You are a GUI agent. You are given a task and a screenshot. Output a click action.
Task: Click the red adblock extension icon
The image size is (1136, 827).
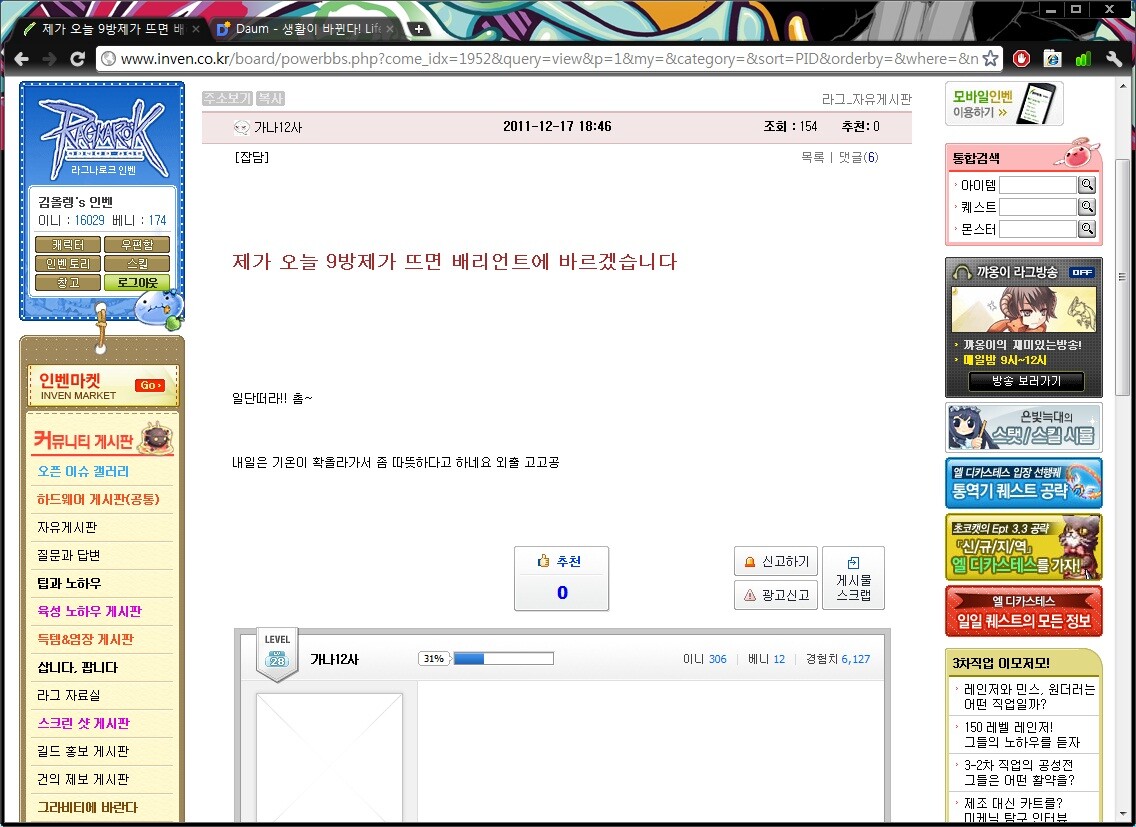[1021, 59]
